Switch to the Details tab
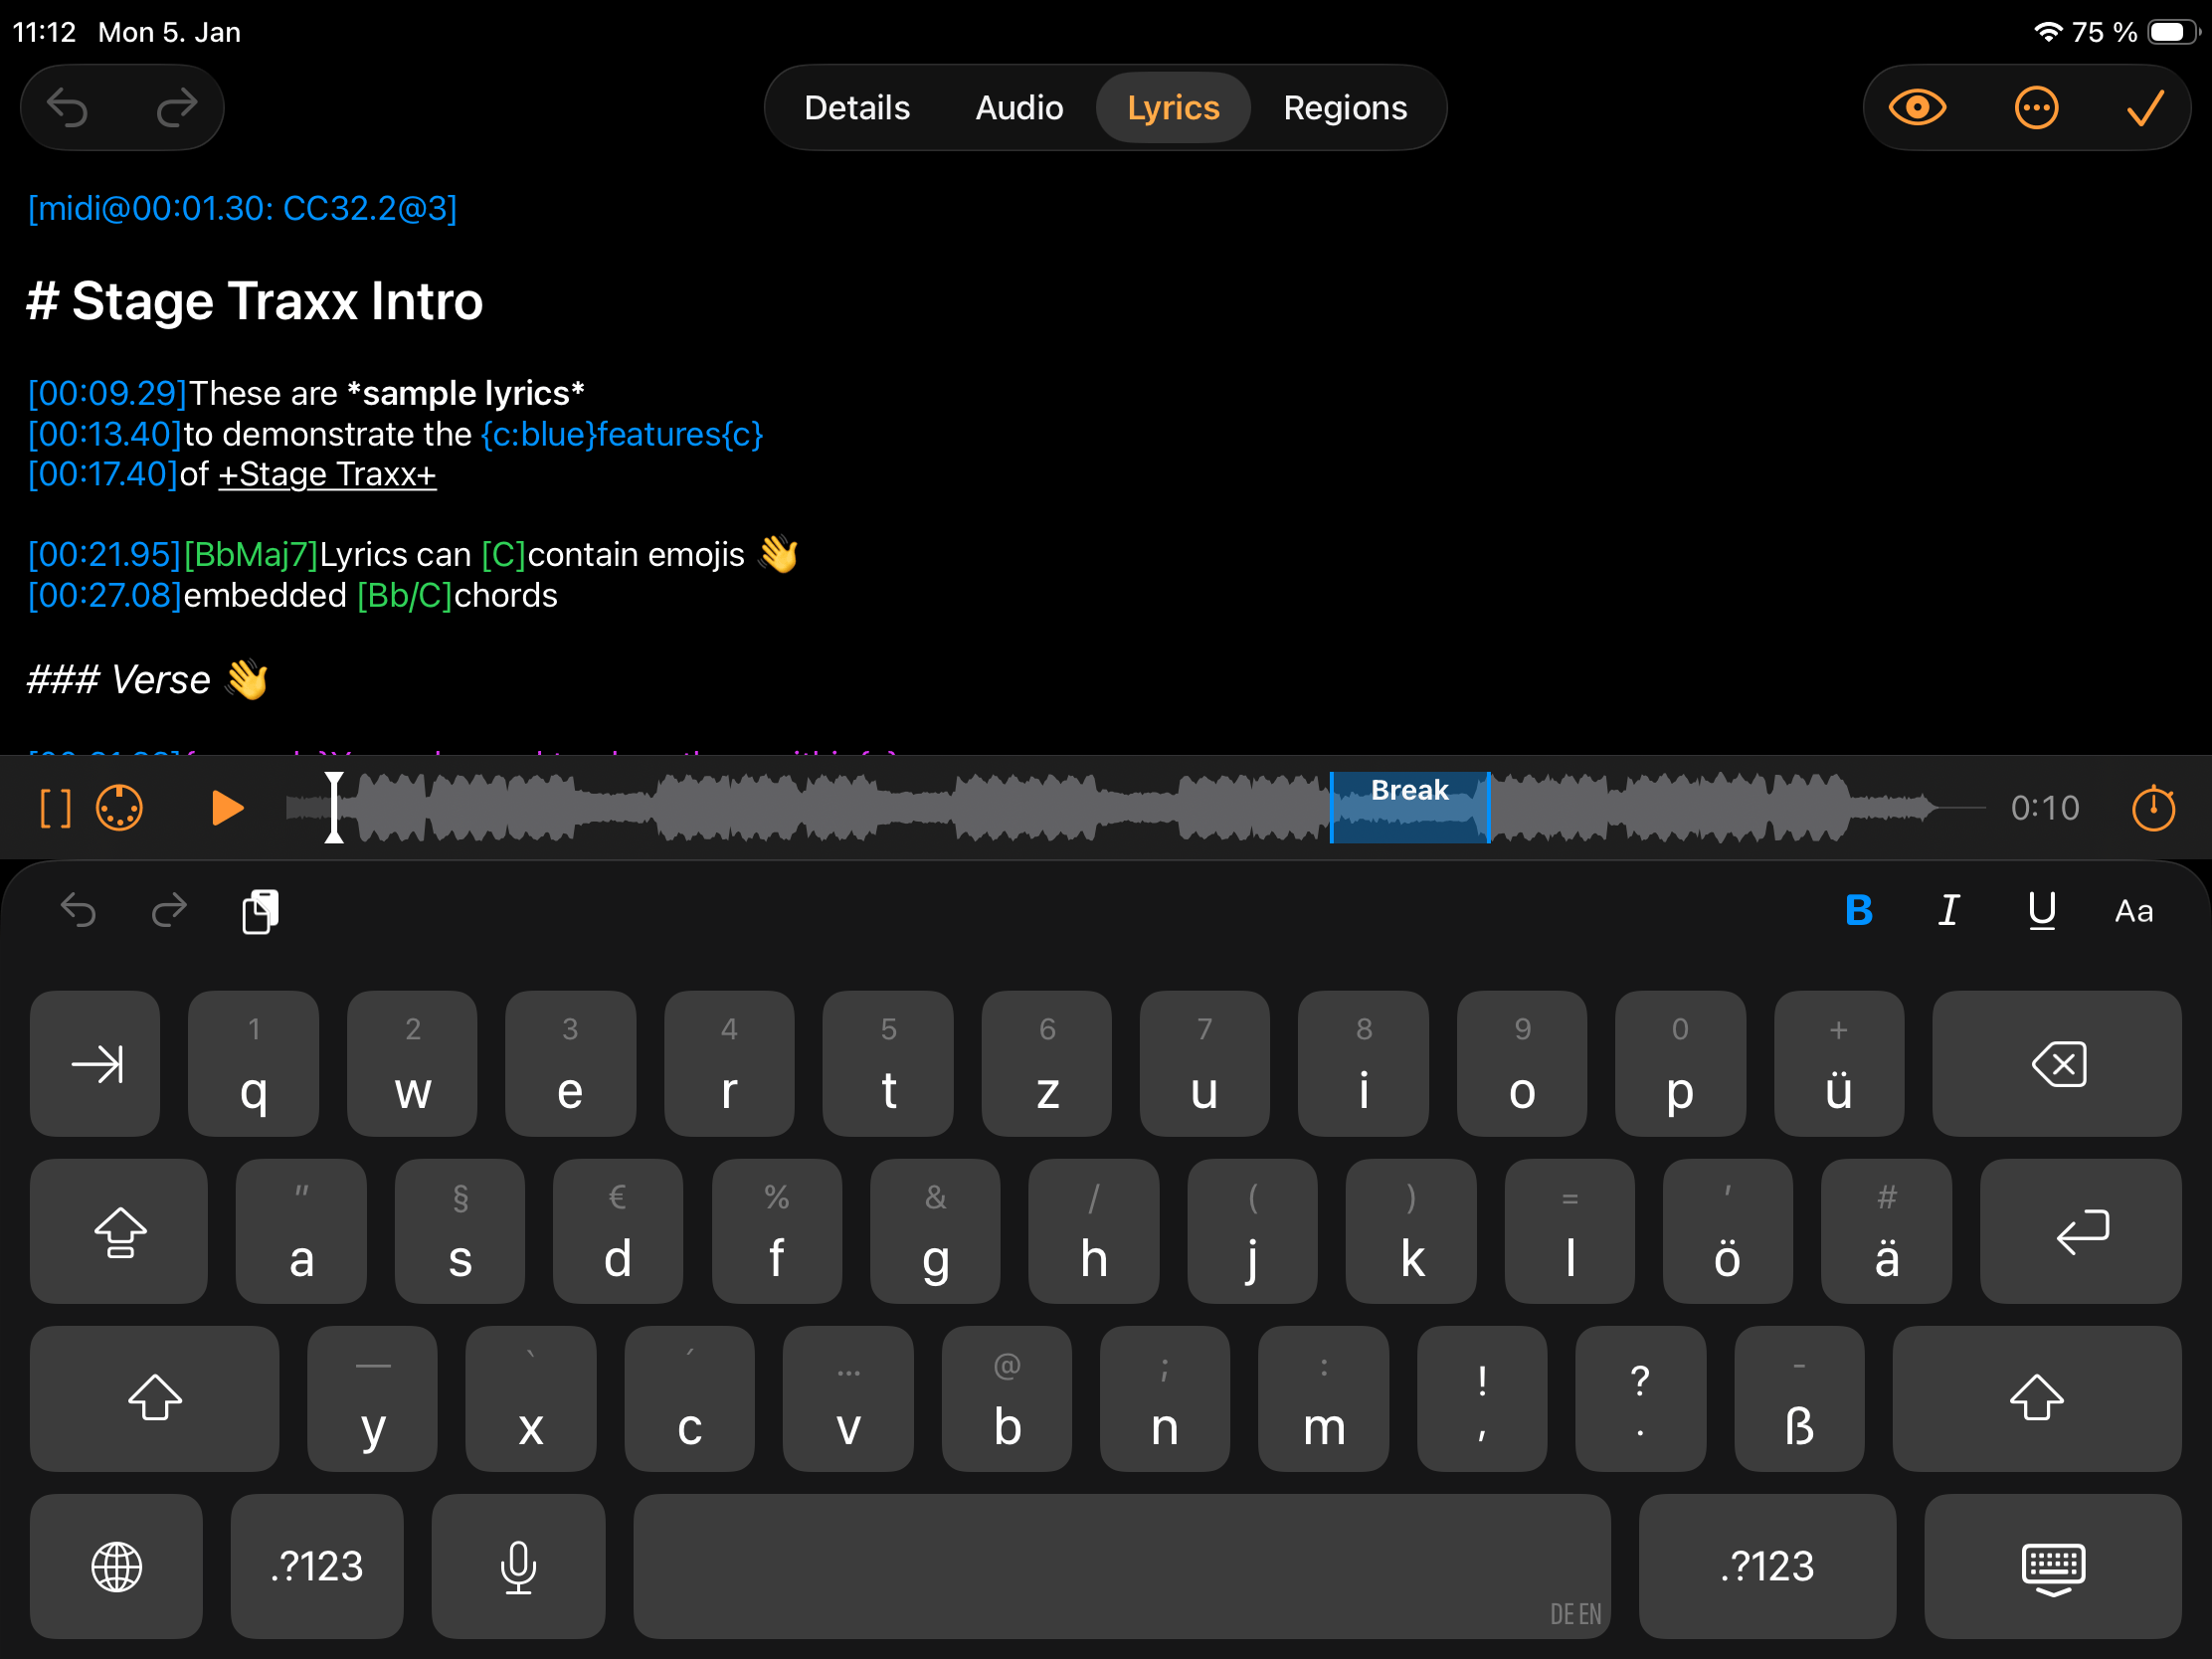 coord(857,107)
